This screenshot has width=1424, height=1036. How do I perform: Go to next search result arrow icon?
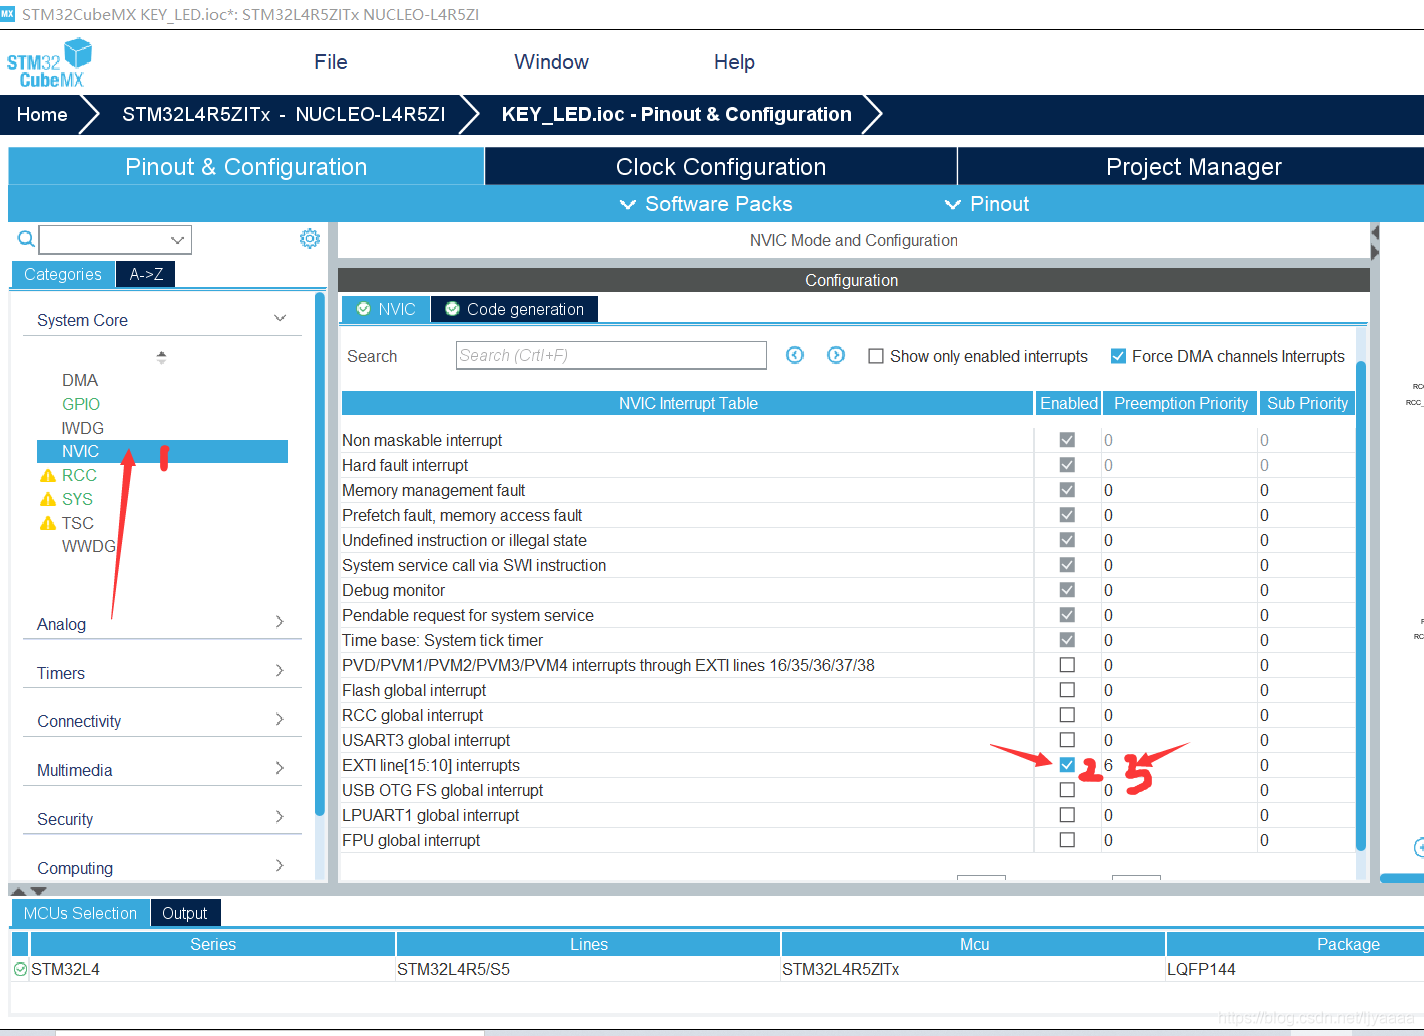click(x=836, y=355)
